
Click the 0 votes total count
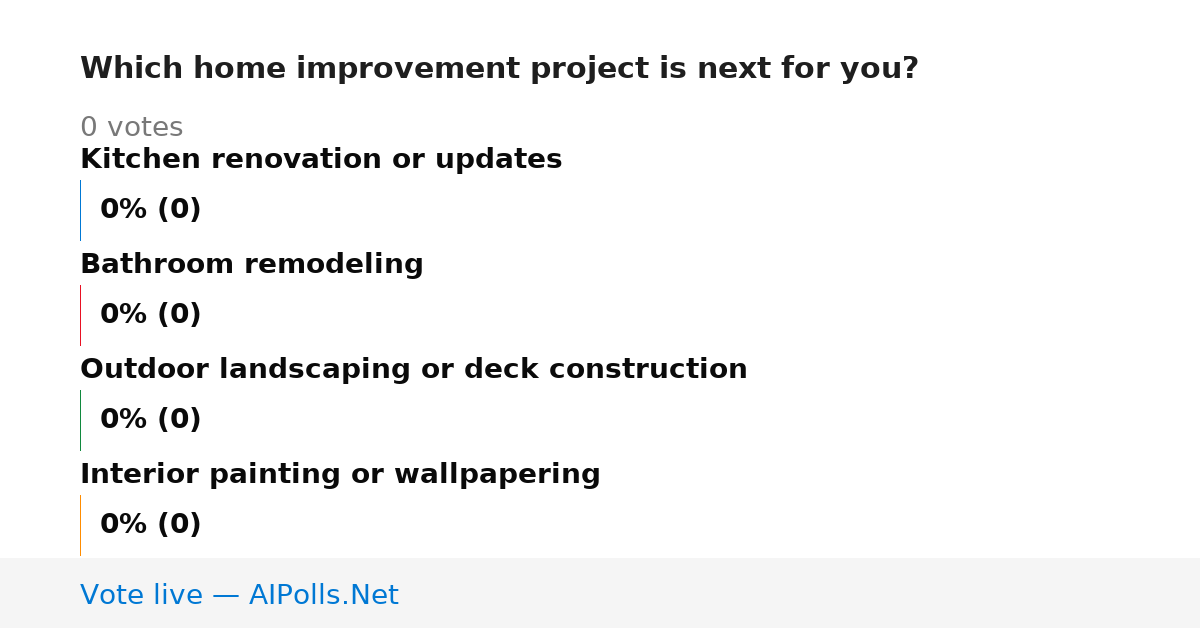pyautogui.click(x=132, y=128)
